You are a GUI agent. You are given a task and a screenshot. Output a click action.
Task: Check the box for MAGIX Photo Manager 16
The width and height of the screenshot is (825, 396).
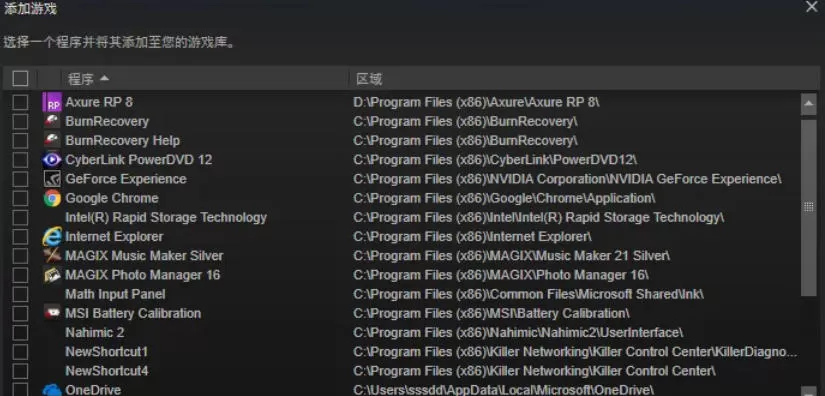[x=20, y=275]
